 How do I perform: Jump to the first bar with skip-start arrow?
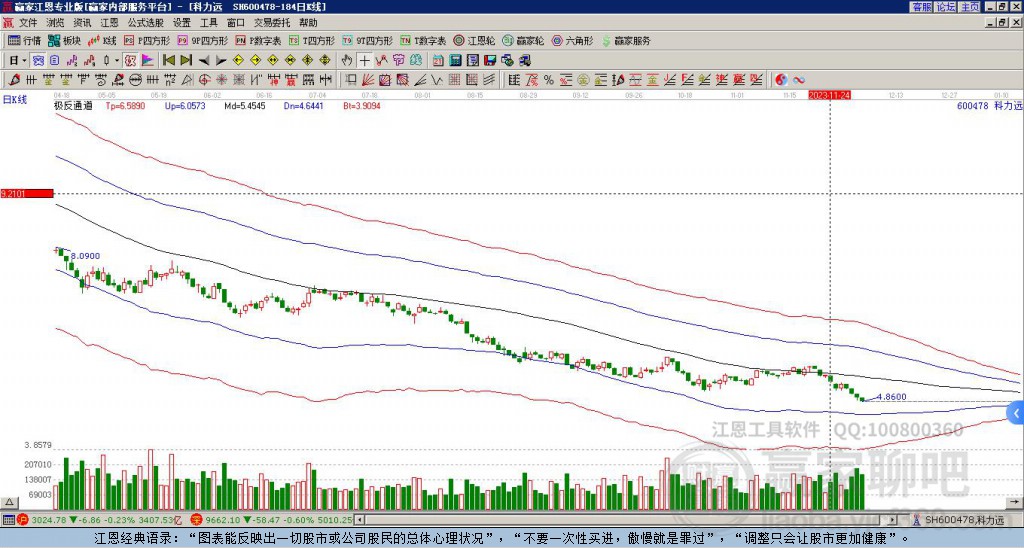(x=169, y=60)
